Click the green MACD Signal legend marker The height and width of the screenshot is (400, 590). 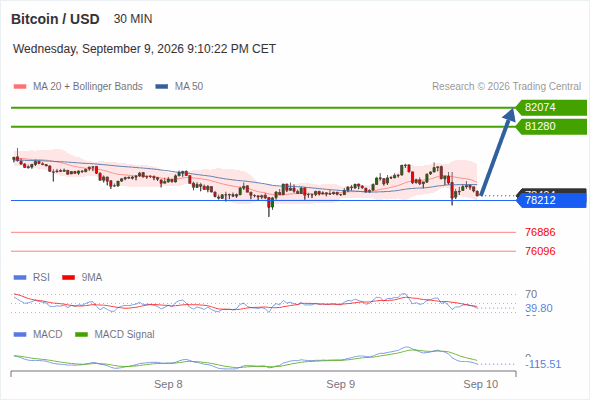point(81,334)
